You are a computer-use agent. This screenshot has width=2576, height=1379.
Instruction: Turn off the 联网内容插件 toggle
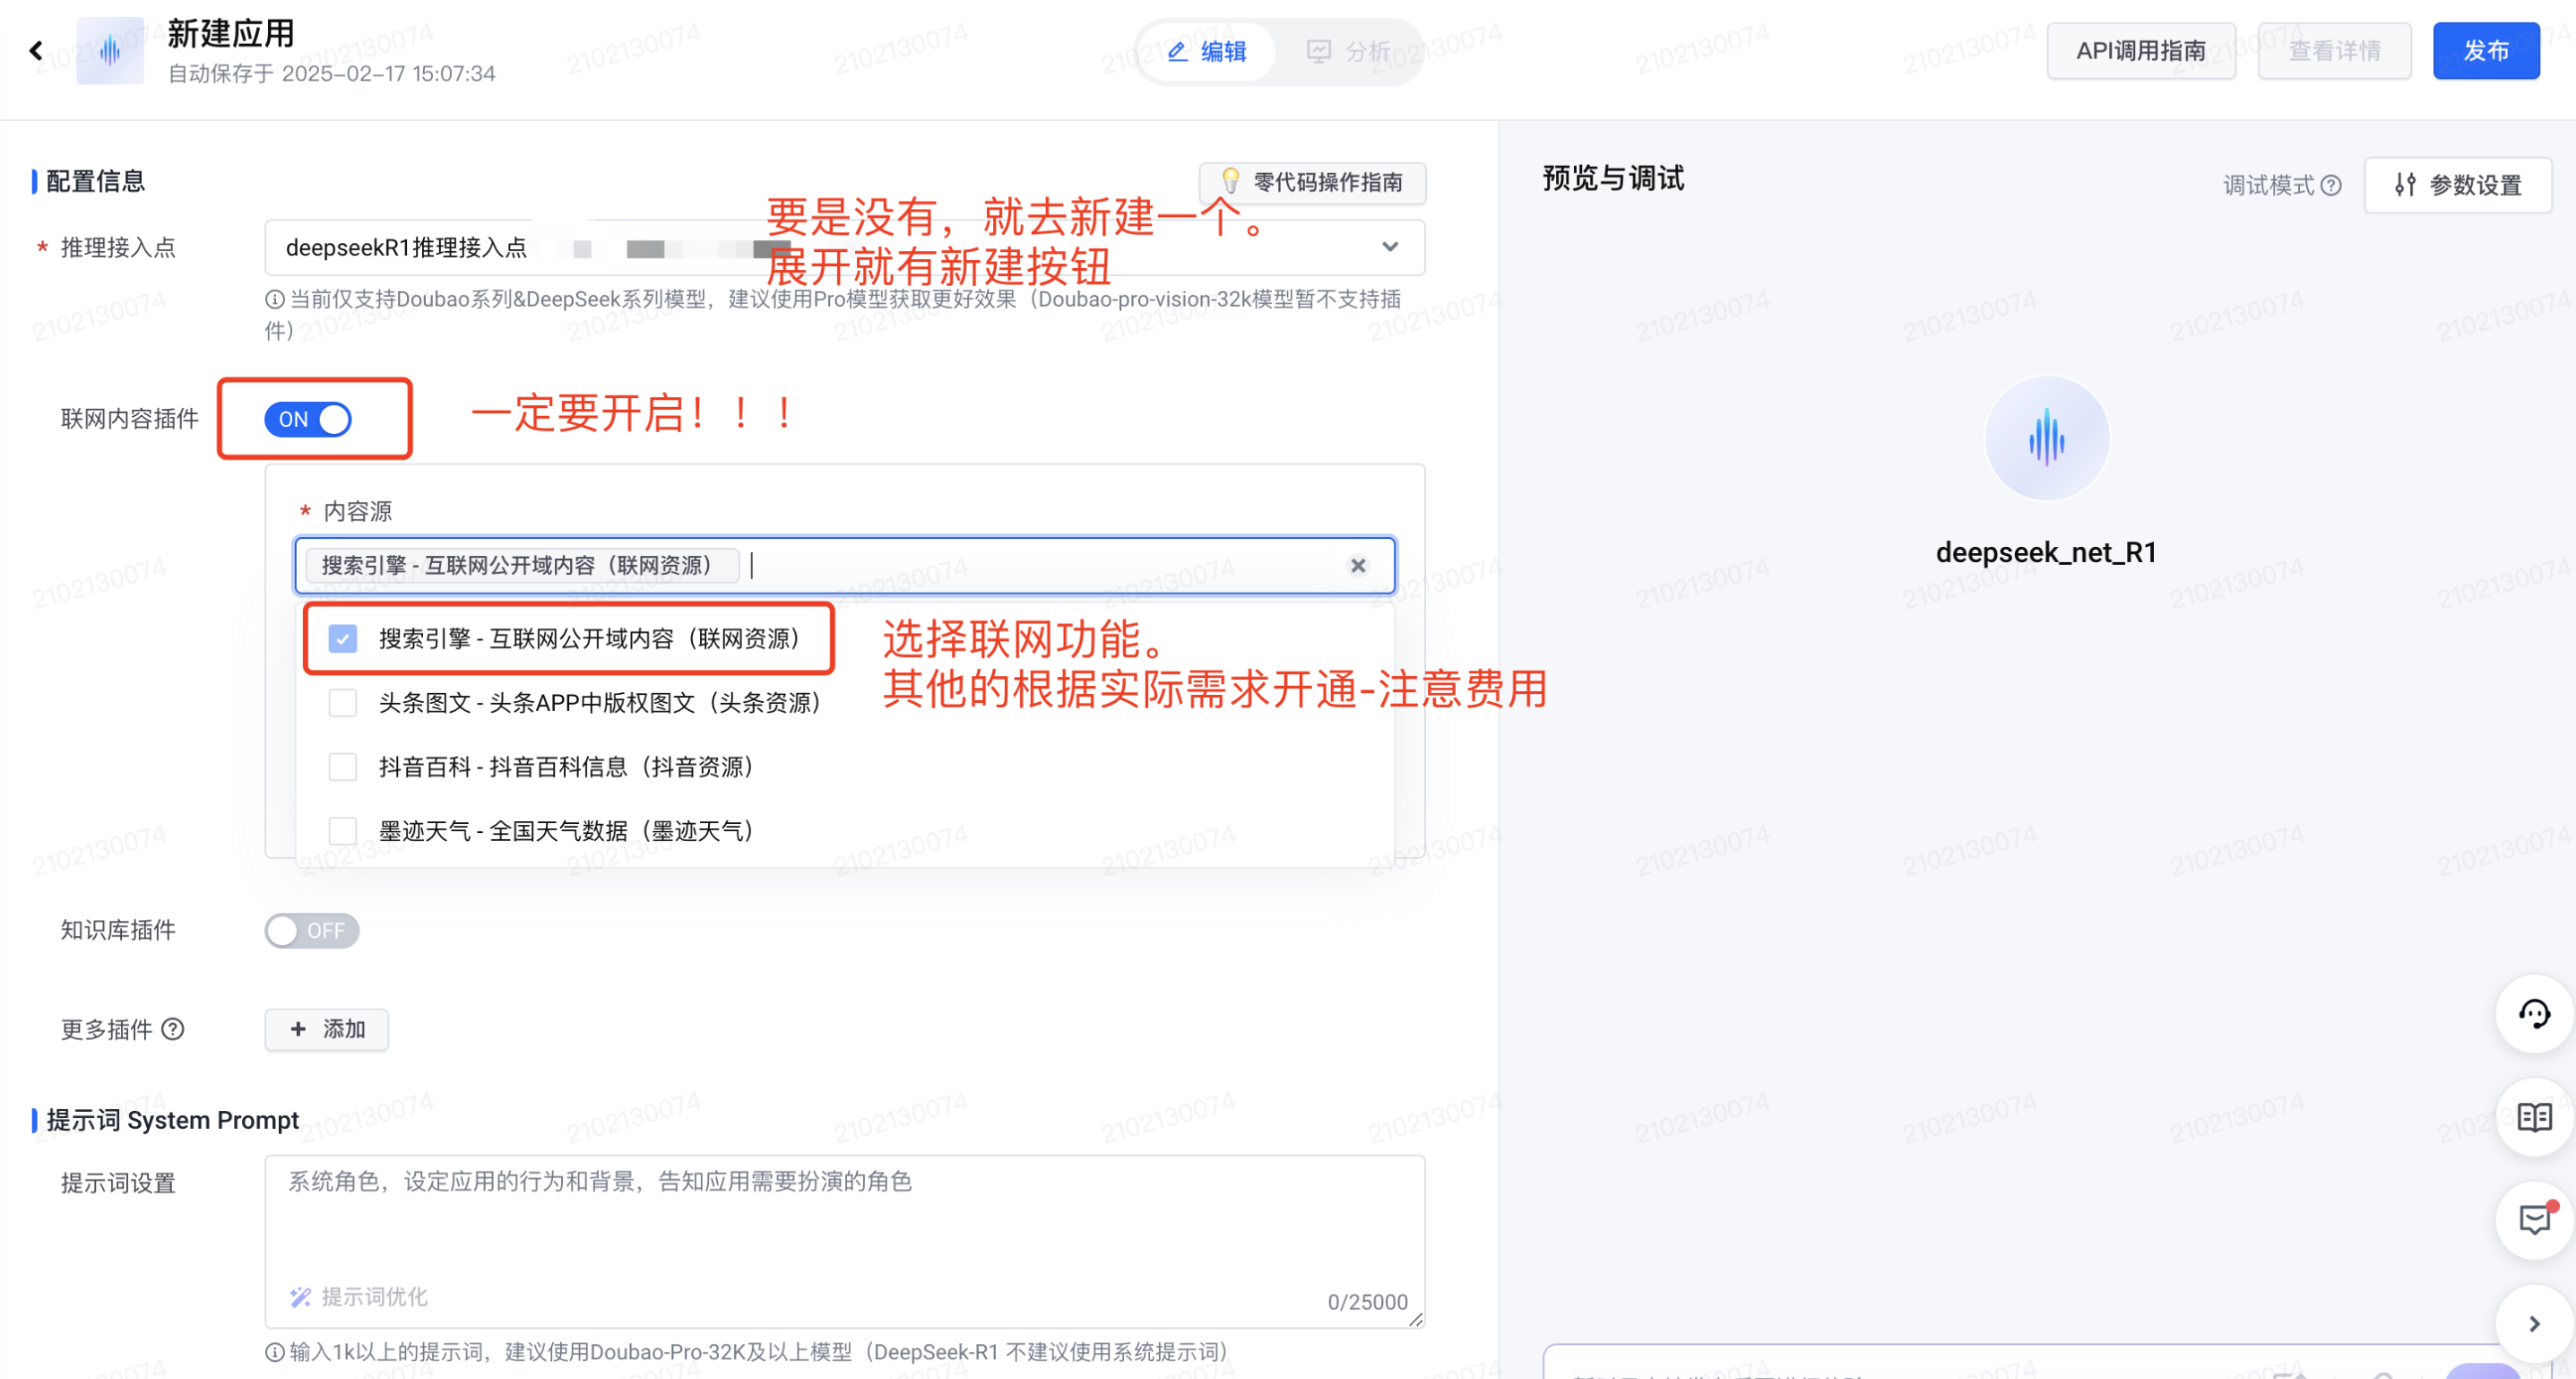coord(308,419)
